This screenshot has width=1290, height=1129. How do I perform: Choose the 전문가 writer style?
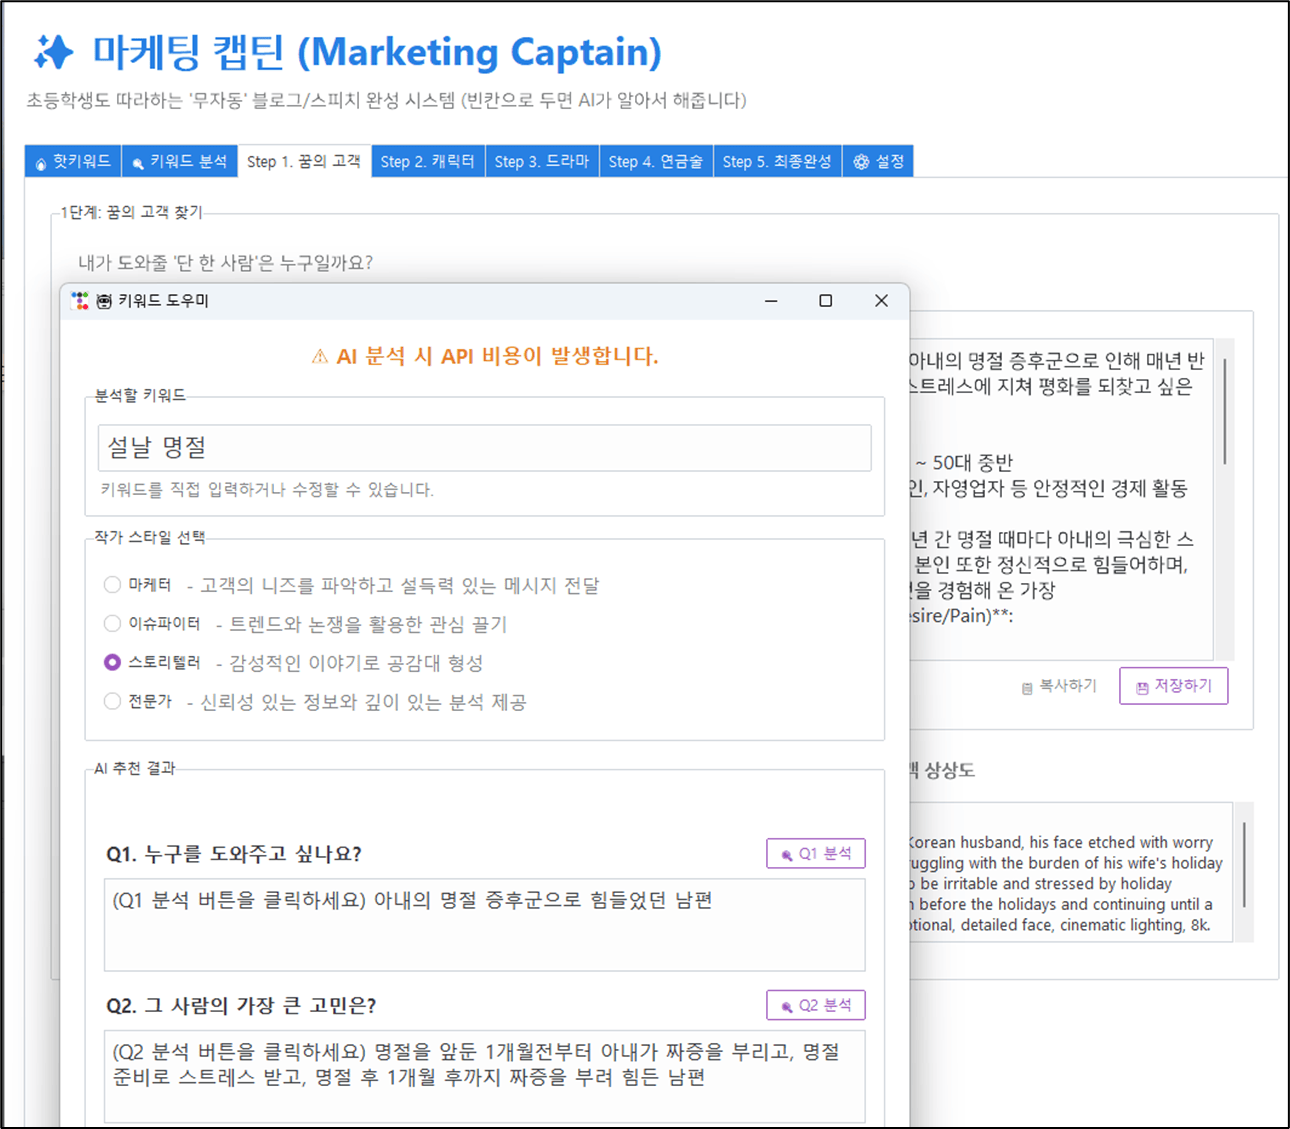click(x=112, y=701)
